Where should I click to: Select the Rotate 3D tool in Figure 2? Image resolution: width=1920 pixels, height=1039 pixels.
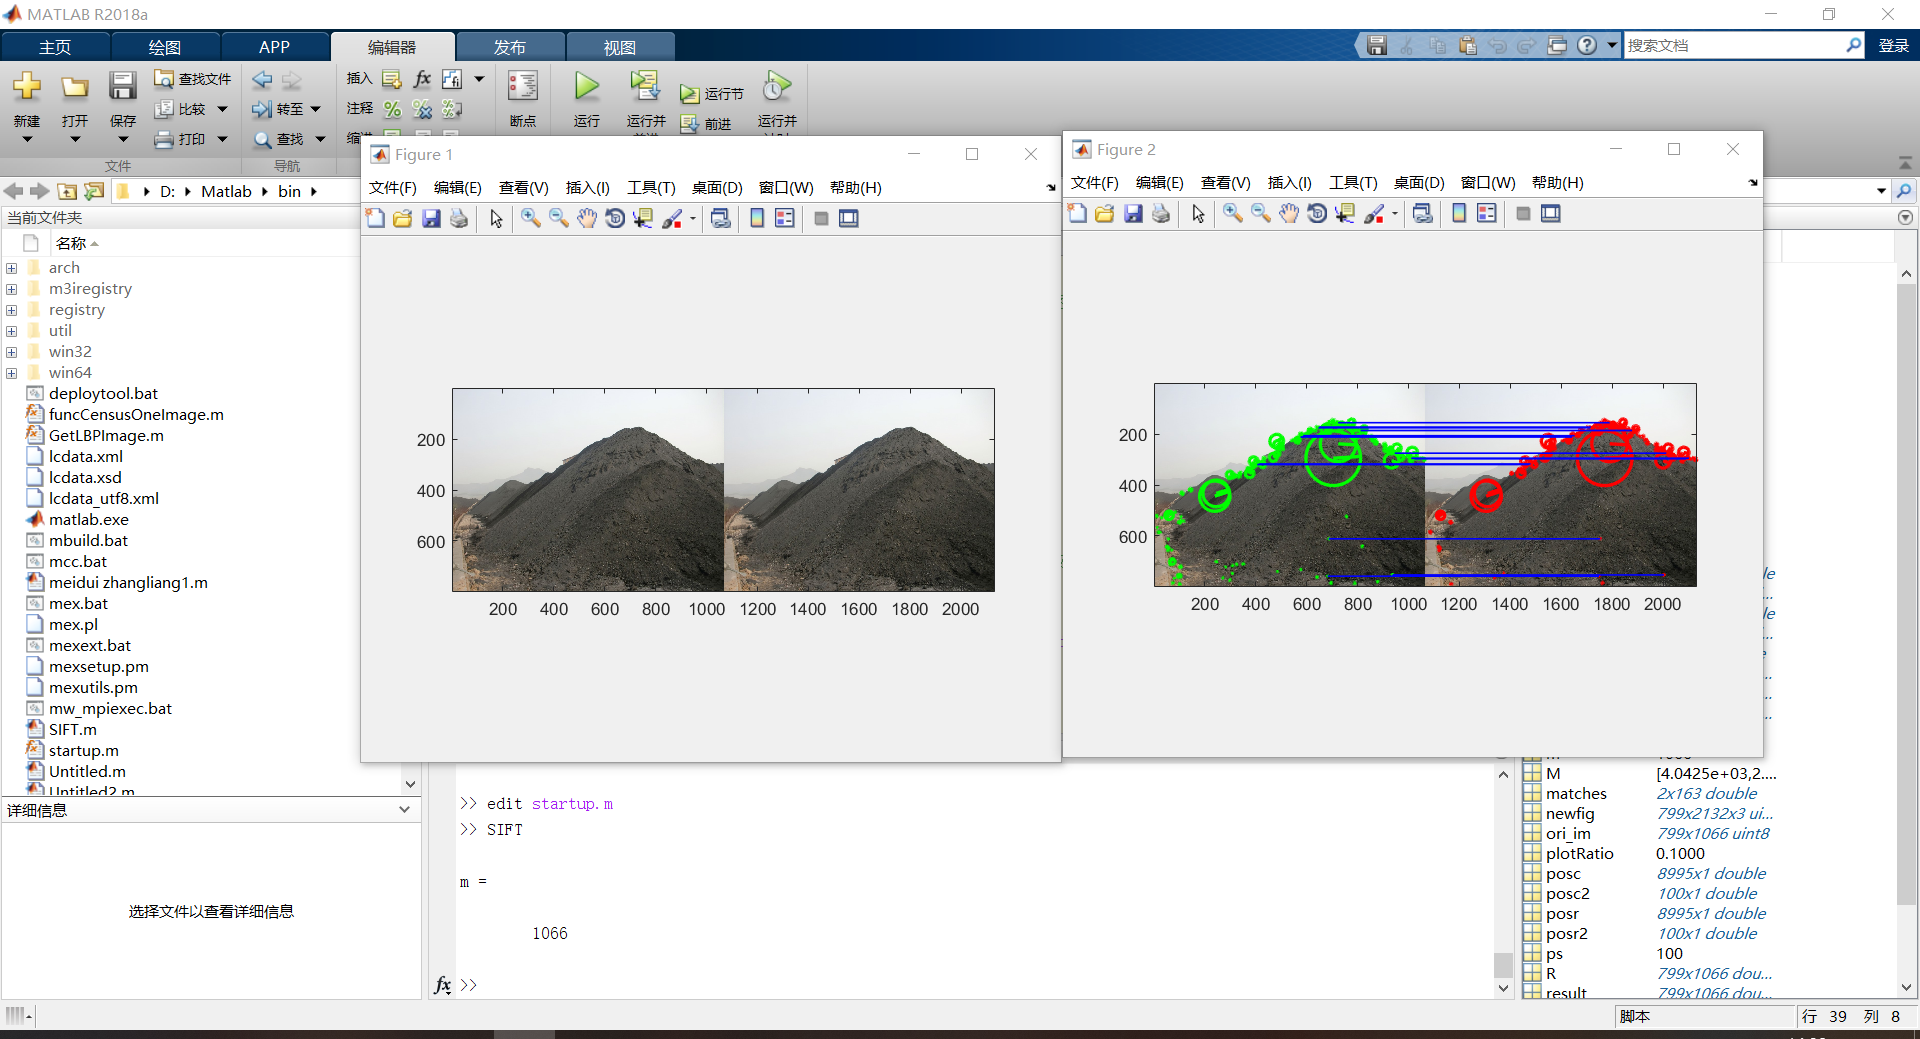1317,213
